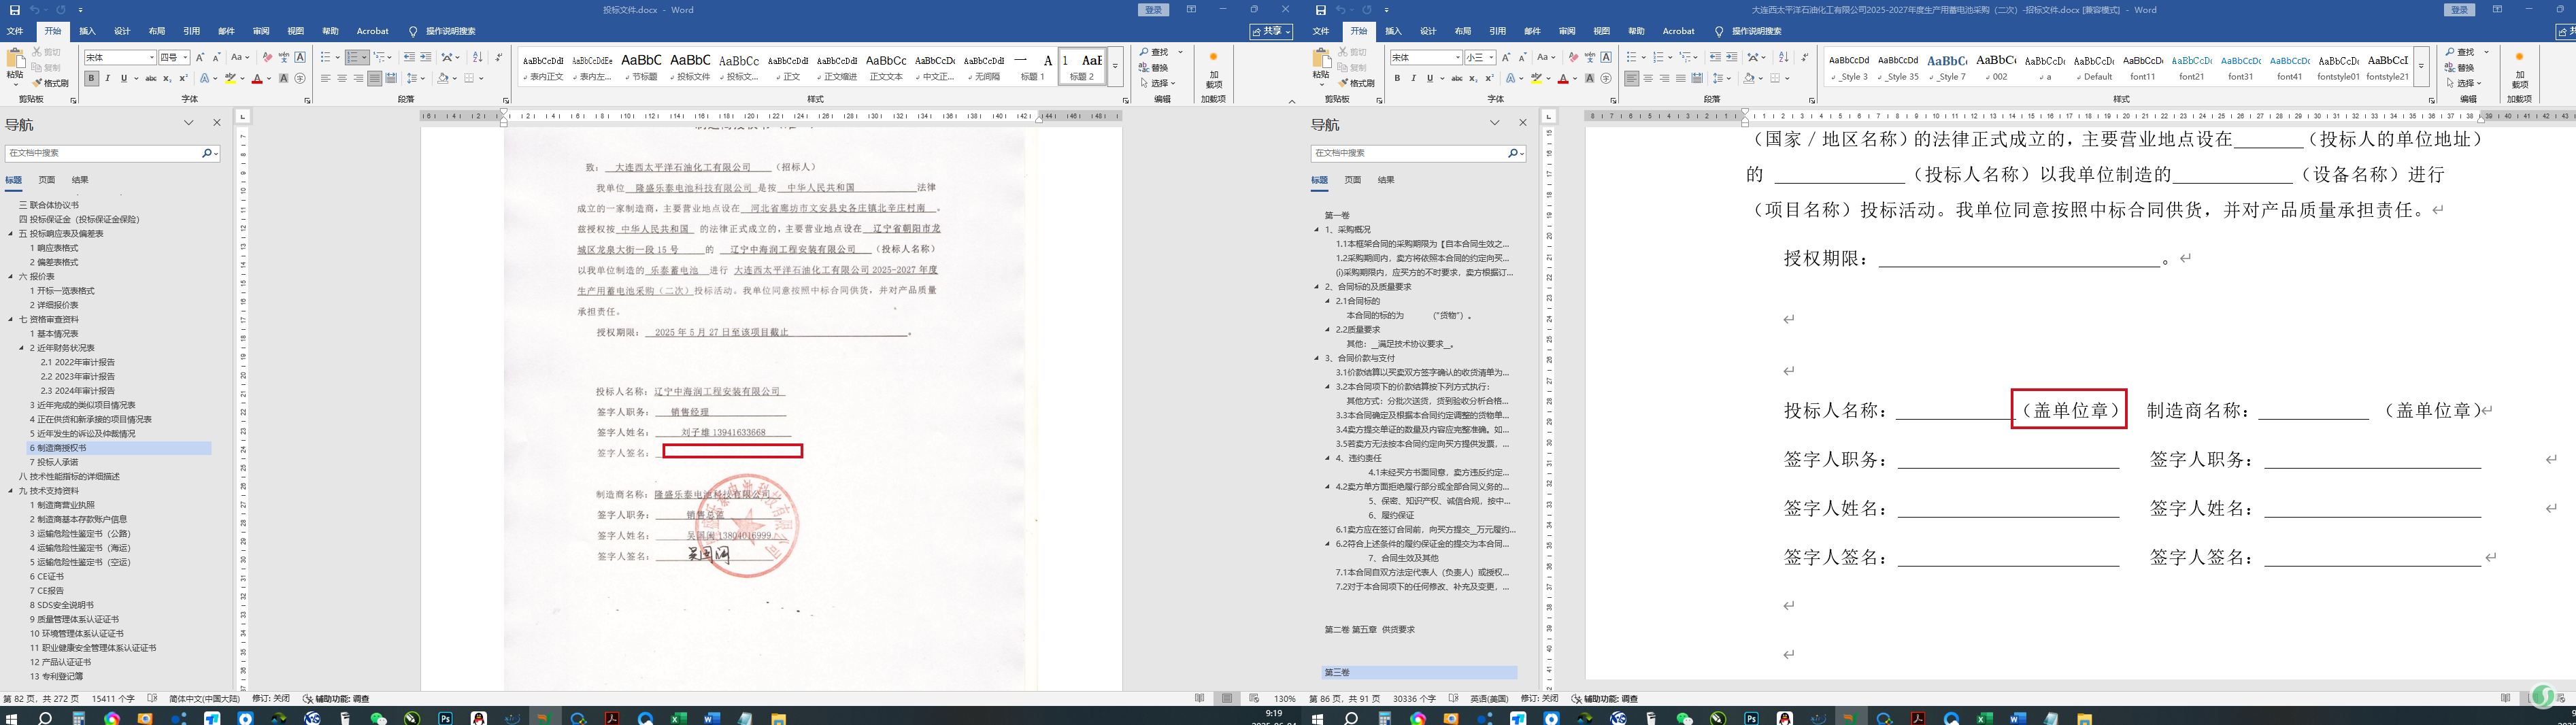Open 审阅 tab in left window
2576x725 pixels.
tap(261, 31)
